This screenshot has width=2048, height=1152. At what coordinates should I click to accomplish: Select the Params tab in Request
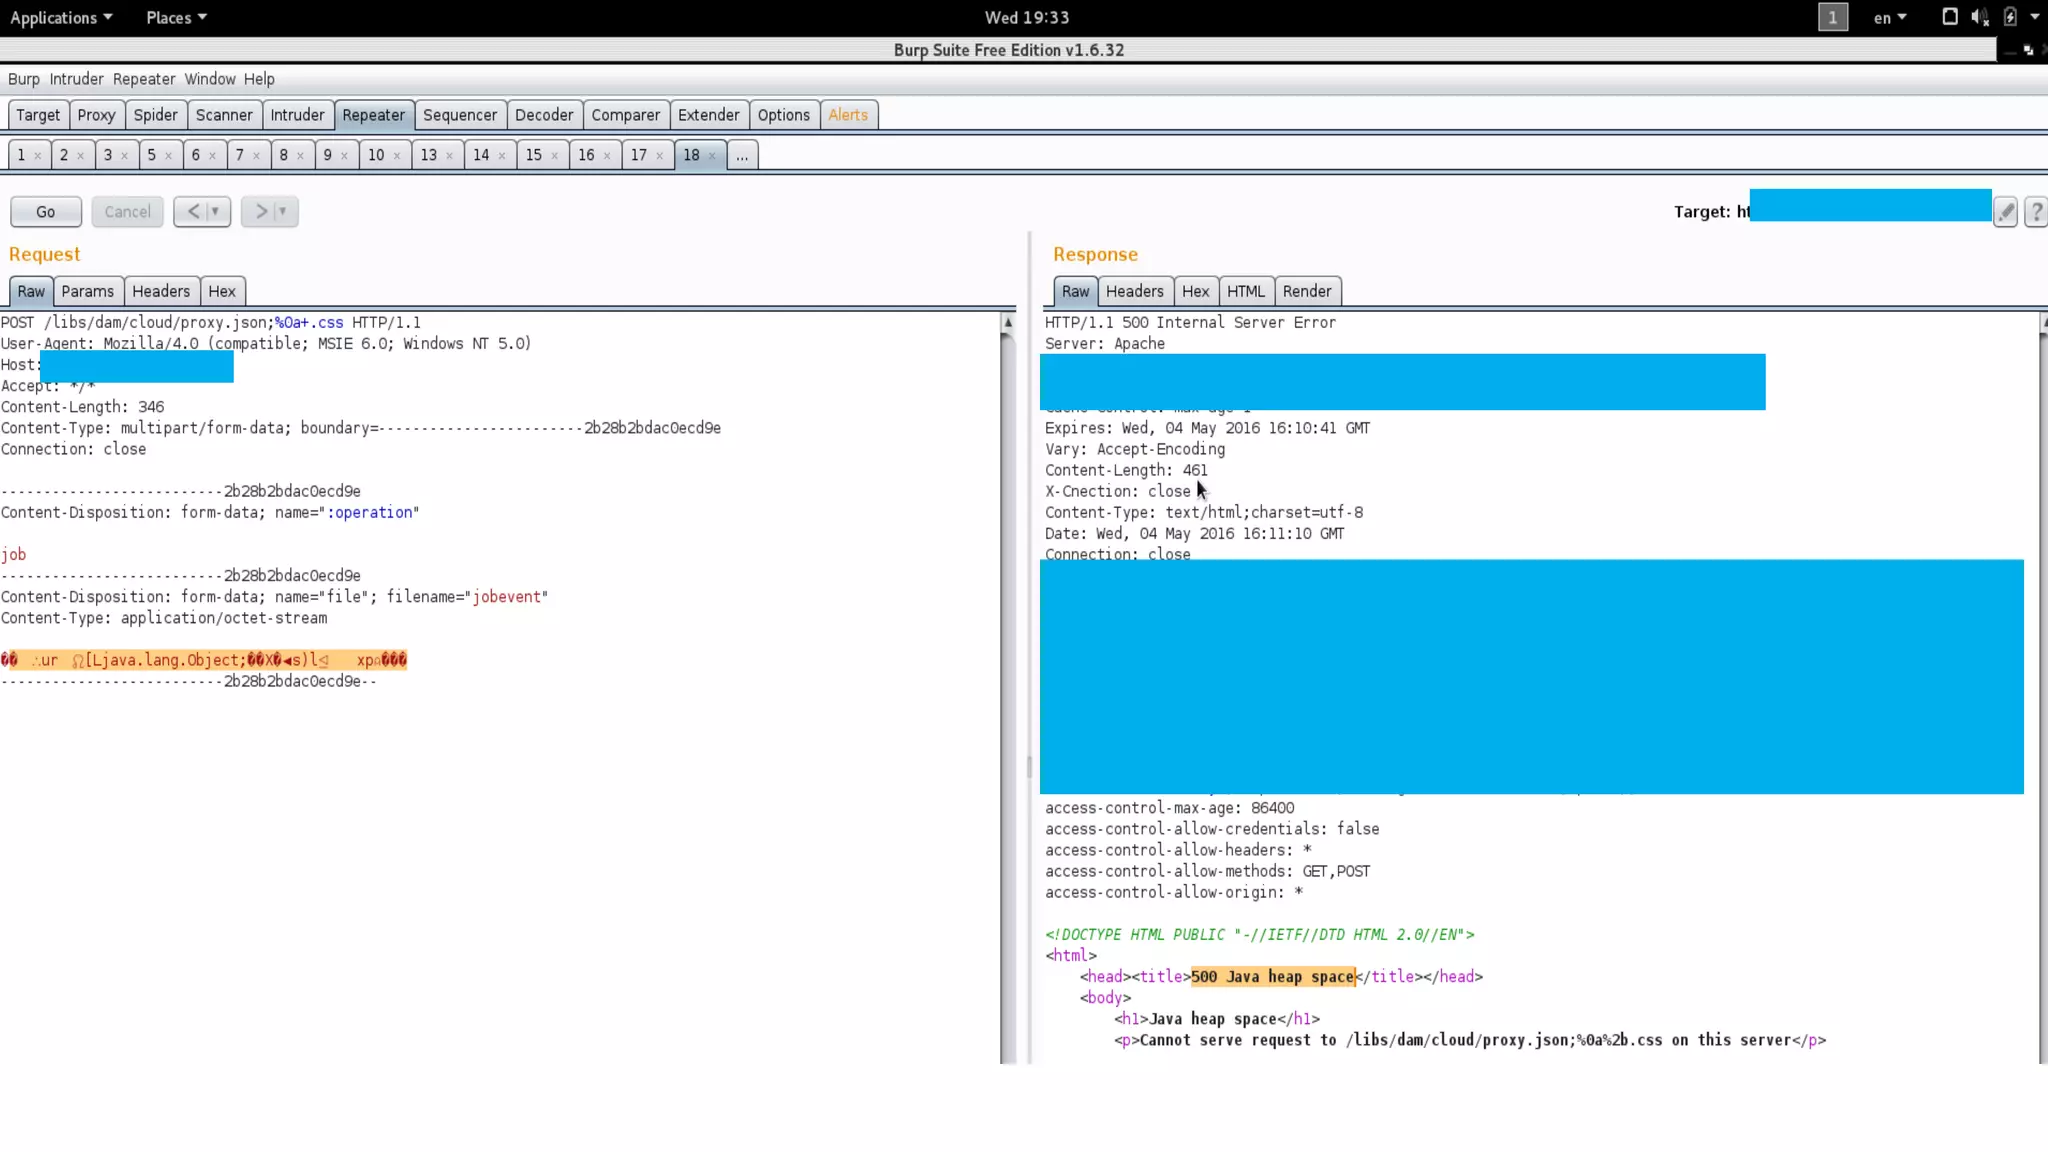point(87,291)
